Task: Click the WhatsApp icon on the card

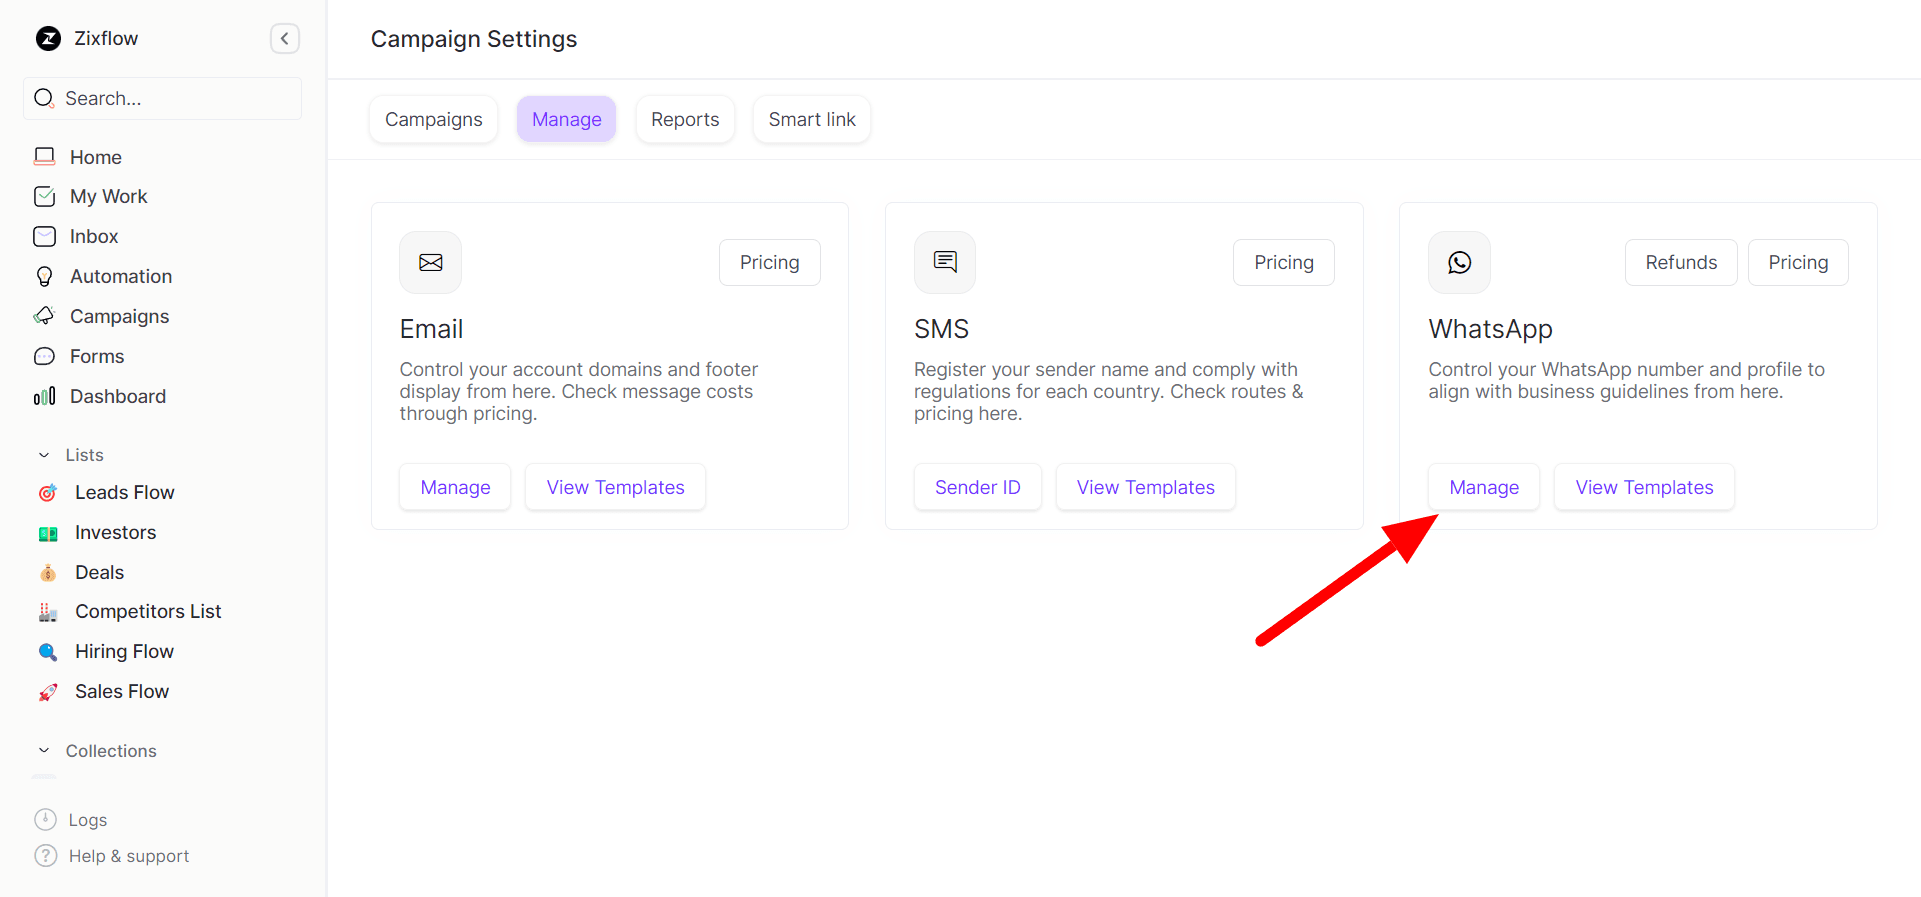Action: (x=1459, y=263)
